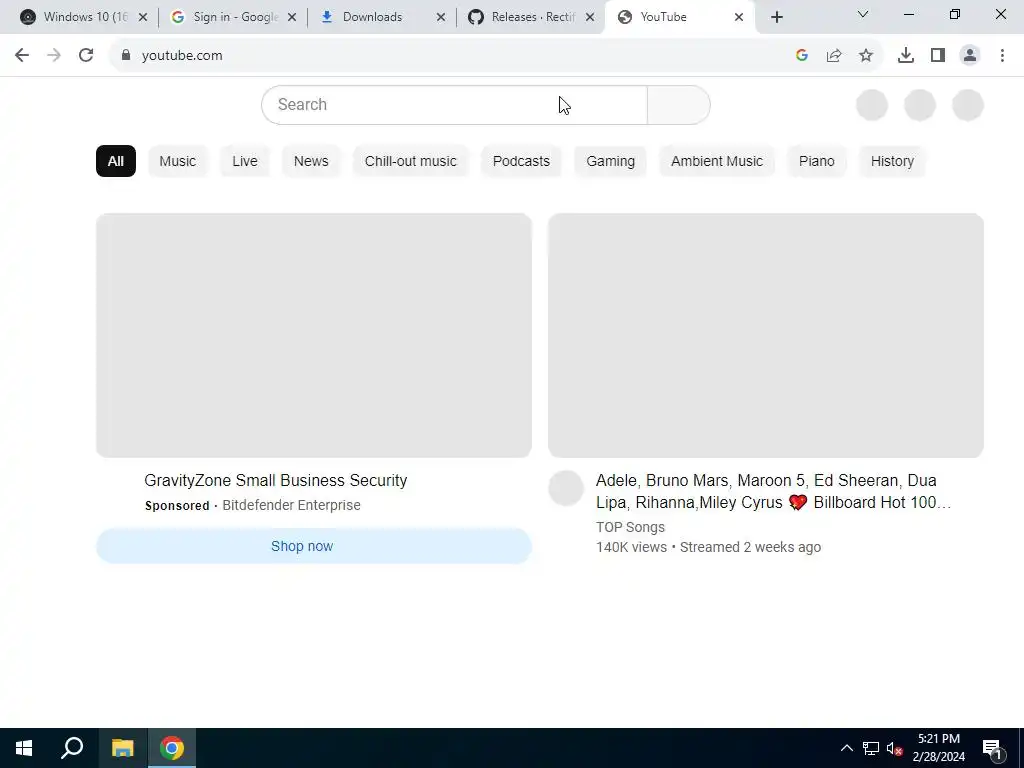The width and height of the screenshot is (1024, 768).
Task: Close the YouTube tab
Action: pyautogui.click(x=739, y=17)
